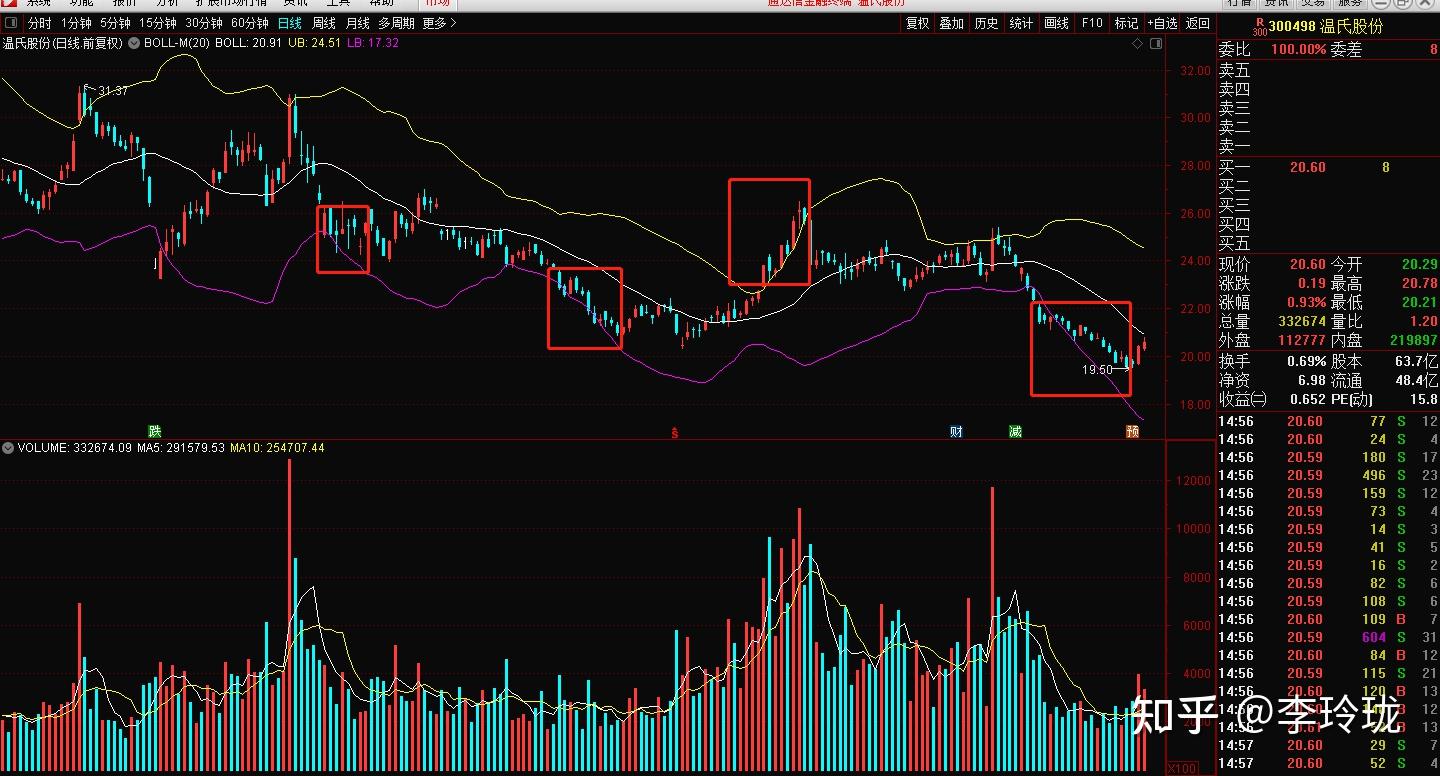
Task: Click the 19.50 low price label on chart
Action: 1097,369
